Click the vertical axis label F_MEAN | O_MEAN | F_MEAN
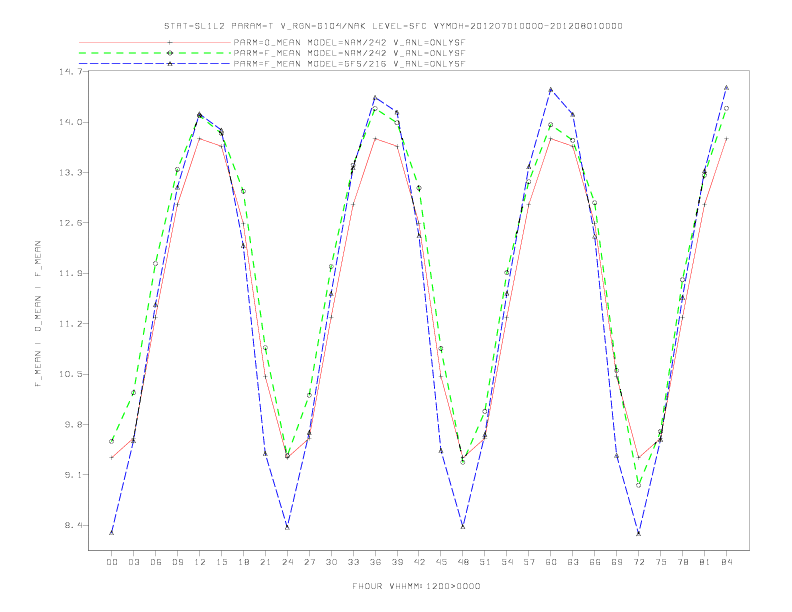 tap(38, 314)
